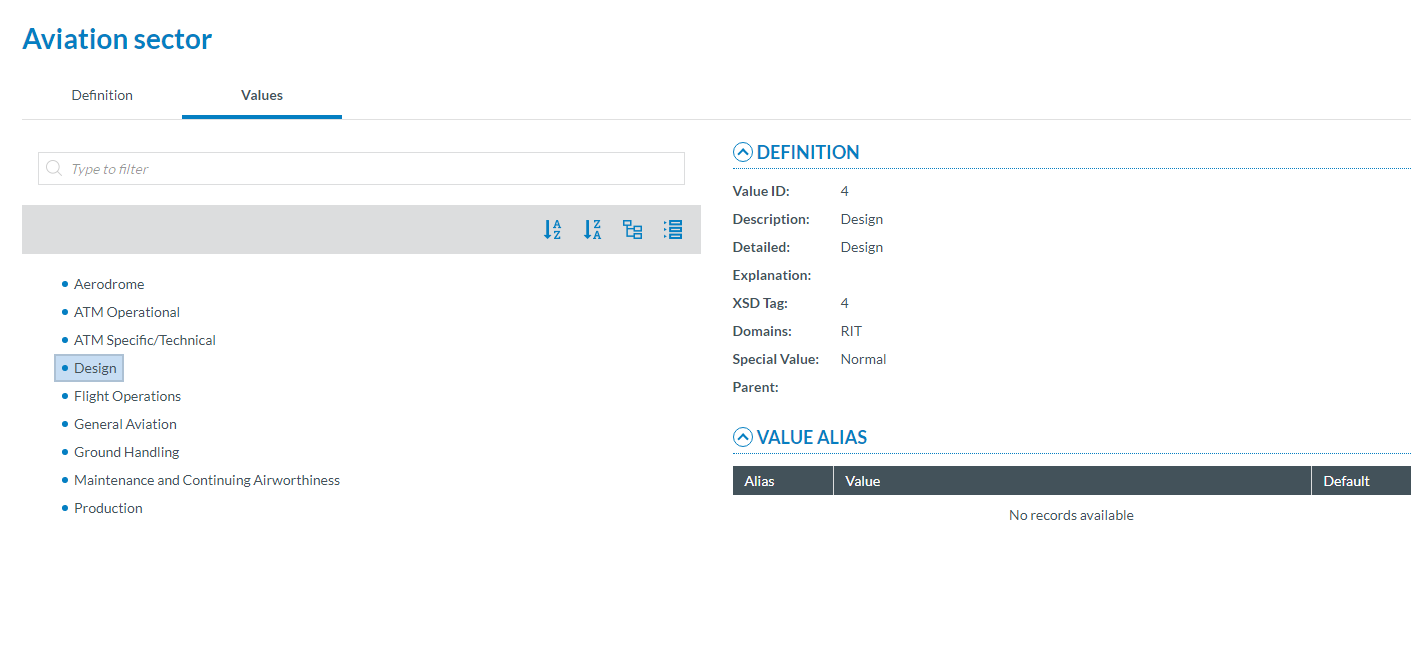
Task: Switch to hierarchical tree view
Action: tap(633, 230)
